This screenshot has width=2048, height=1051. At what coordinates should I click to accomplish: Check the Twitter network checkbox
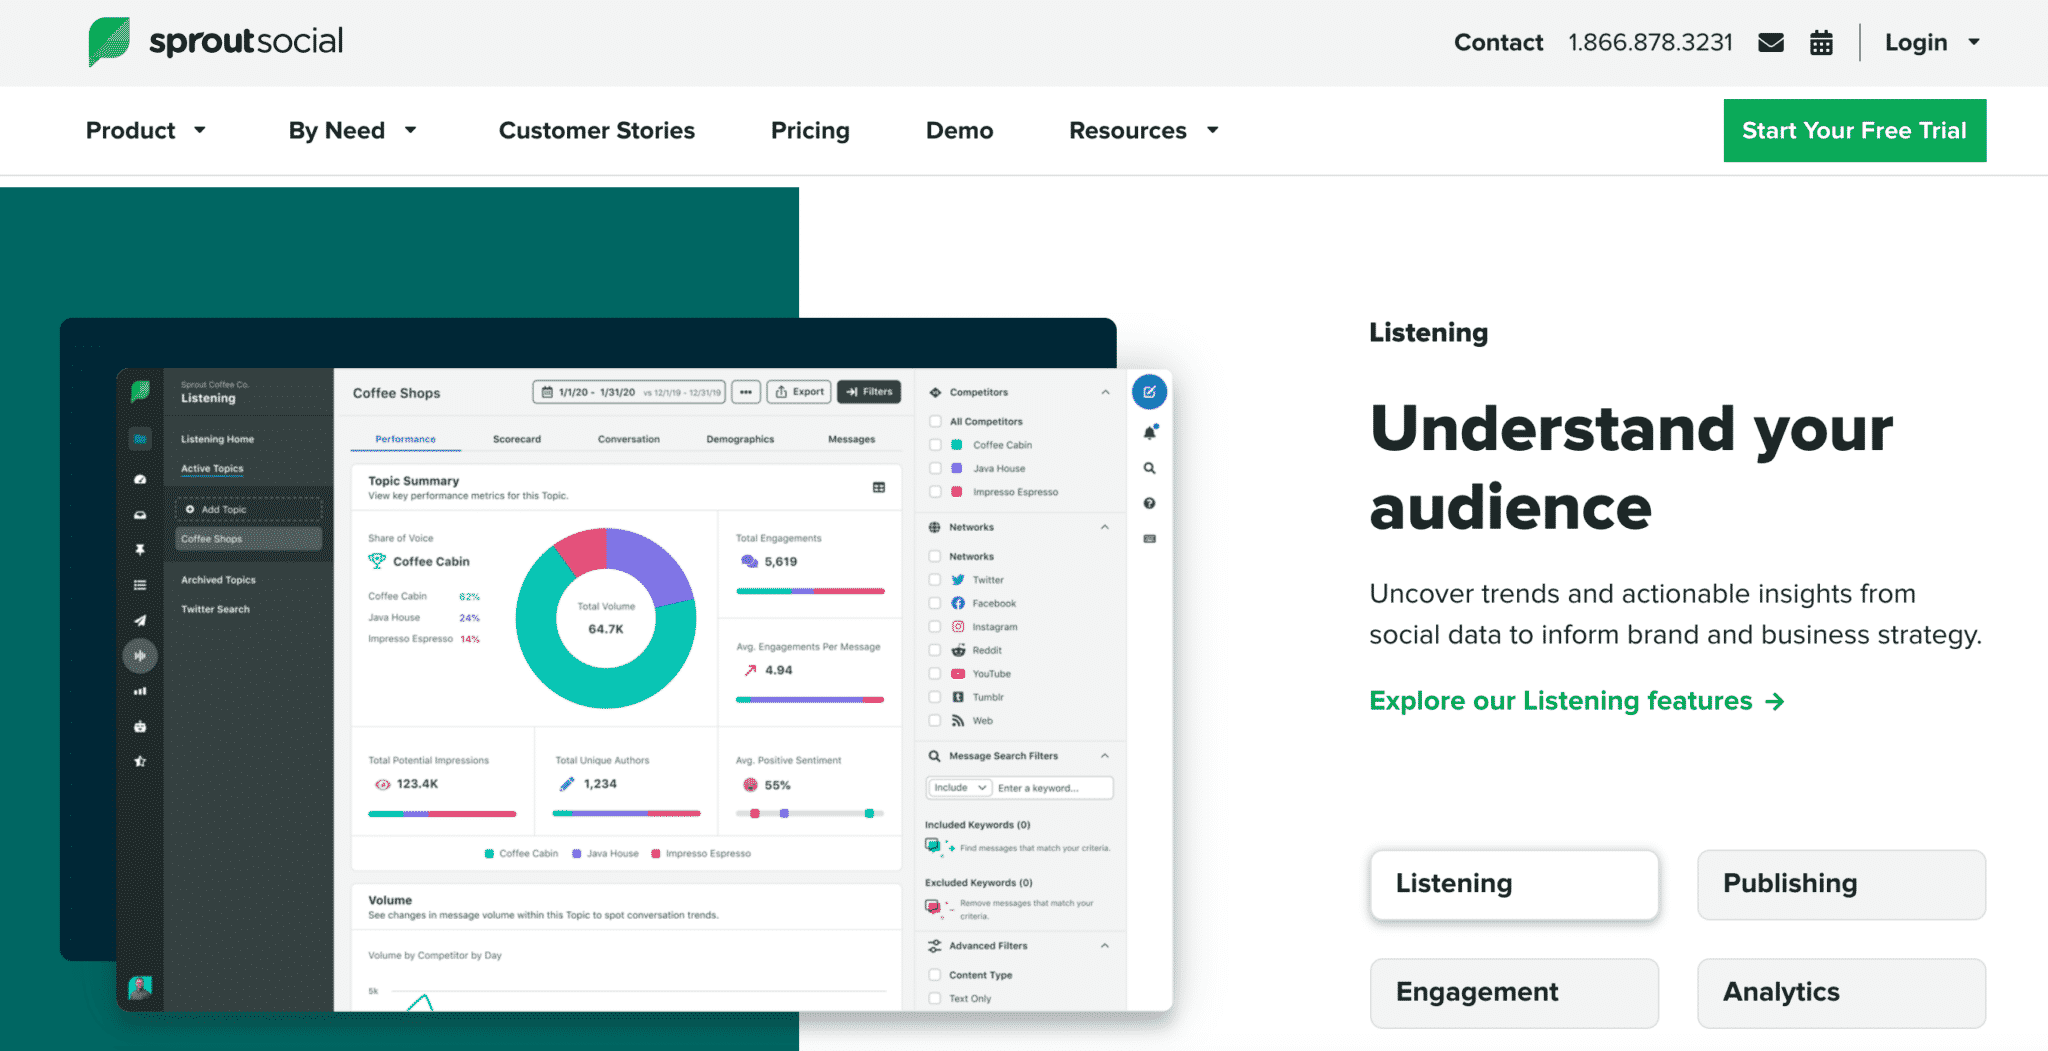[935, 580]
